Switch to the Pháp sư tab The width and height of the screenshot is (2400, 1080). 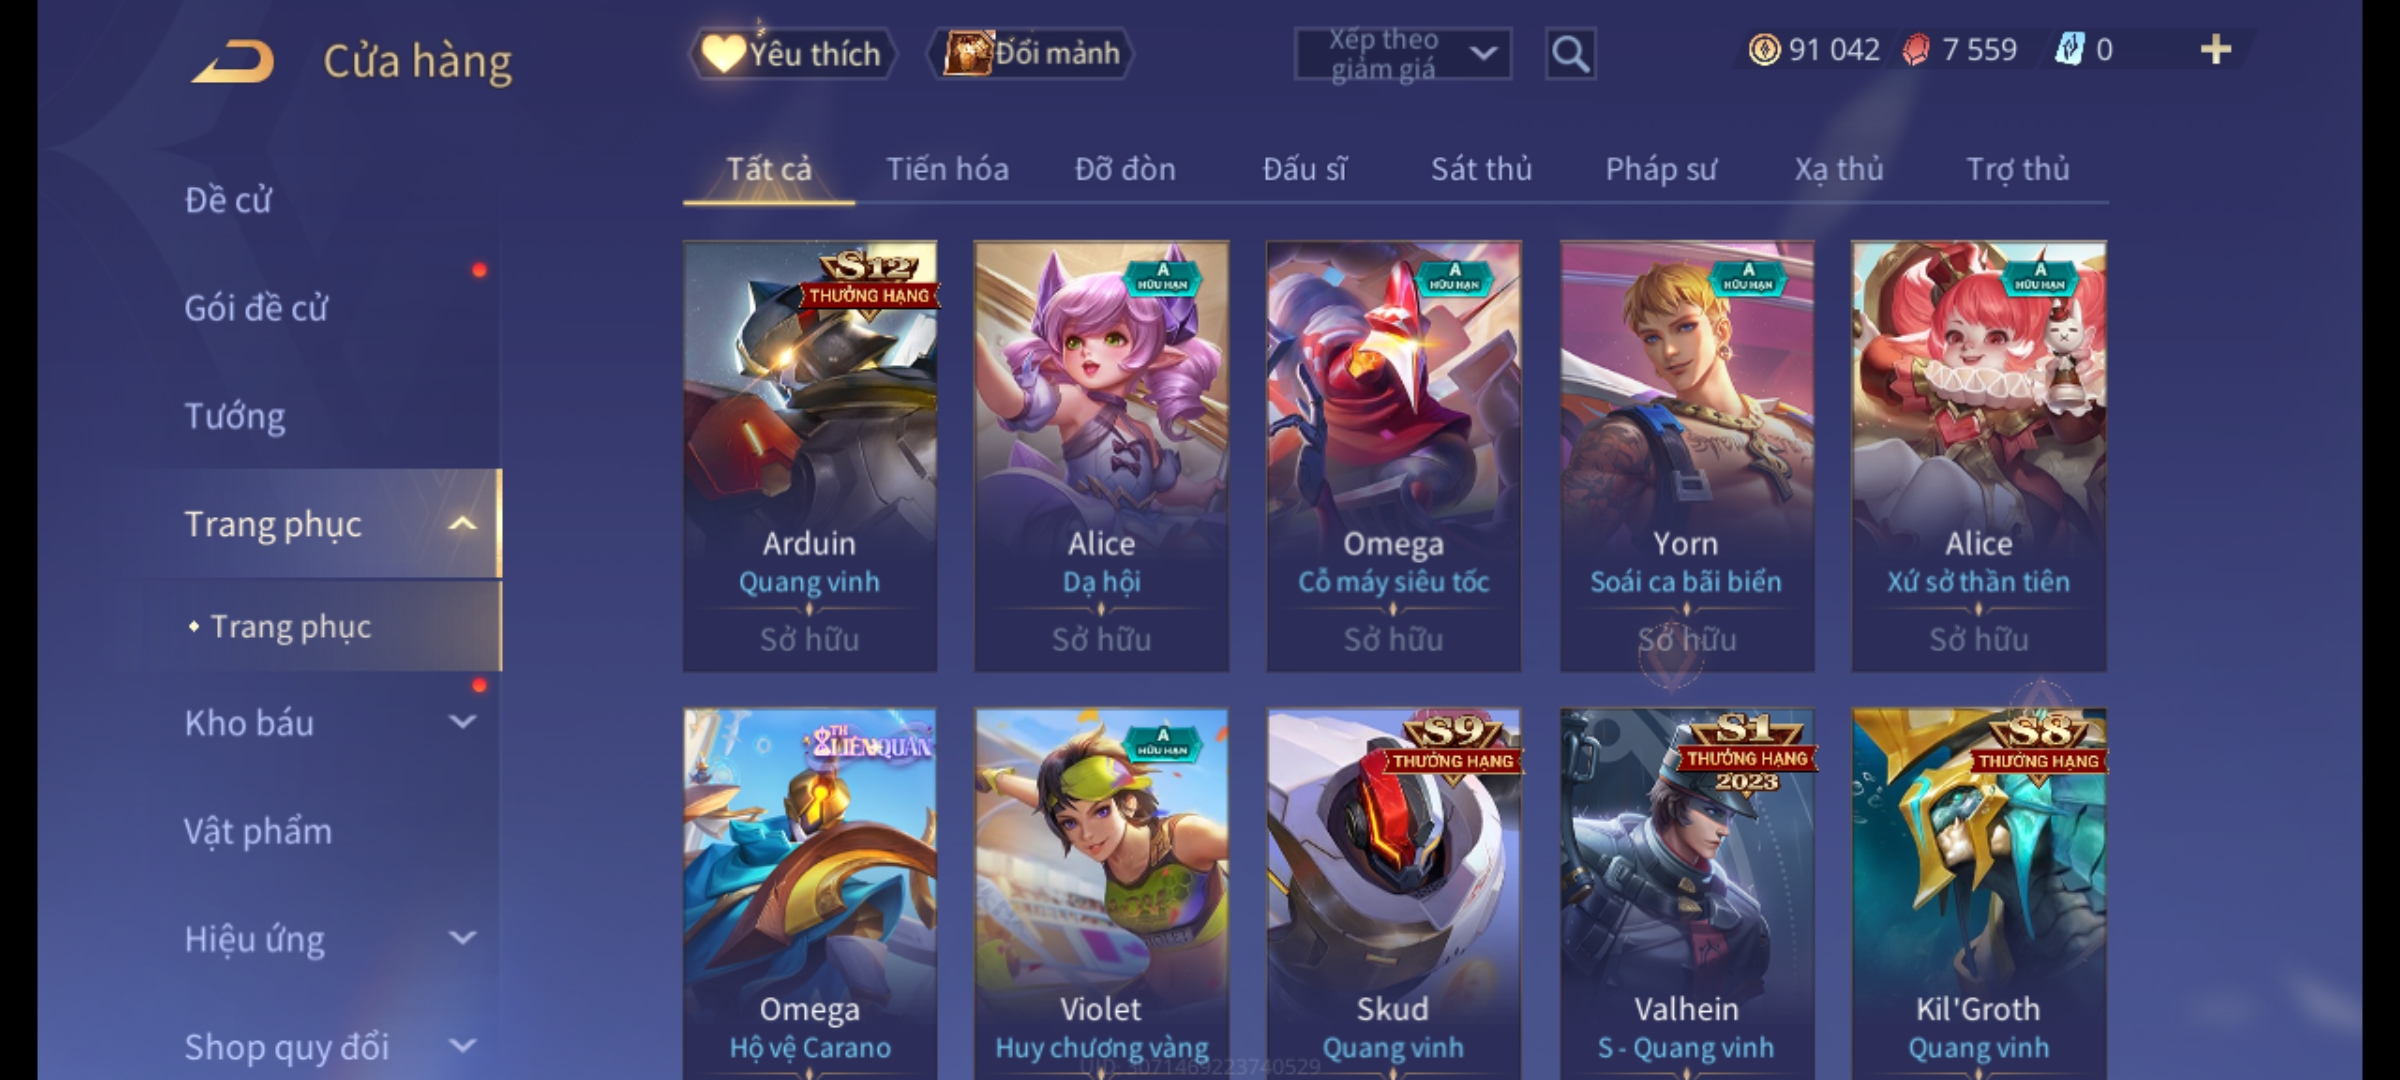(x=1661, y=169)
